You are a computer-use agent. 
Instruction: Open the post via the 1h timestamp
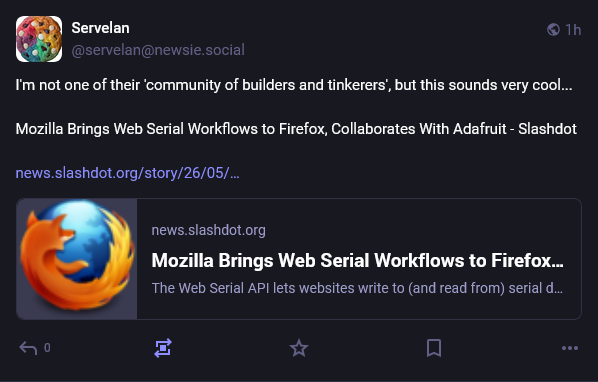point(573,30)
